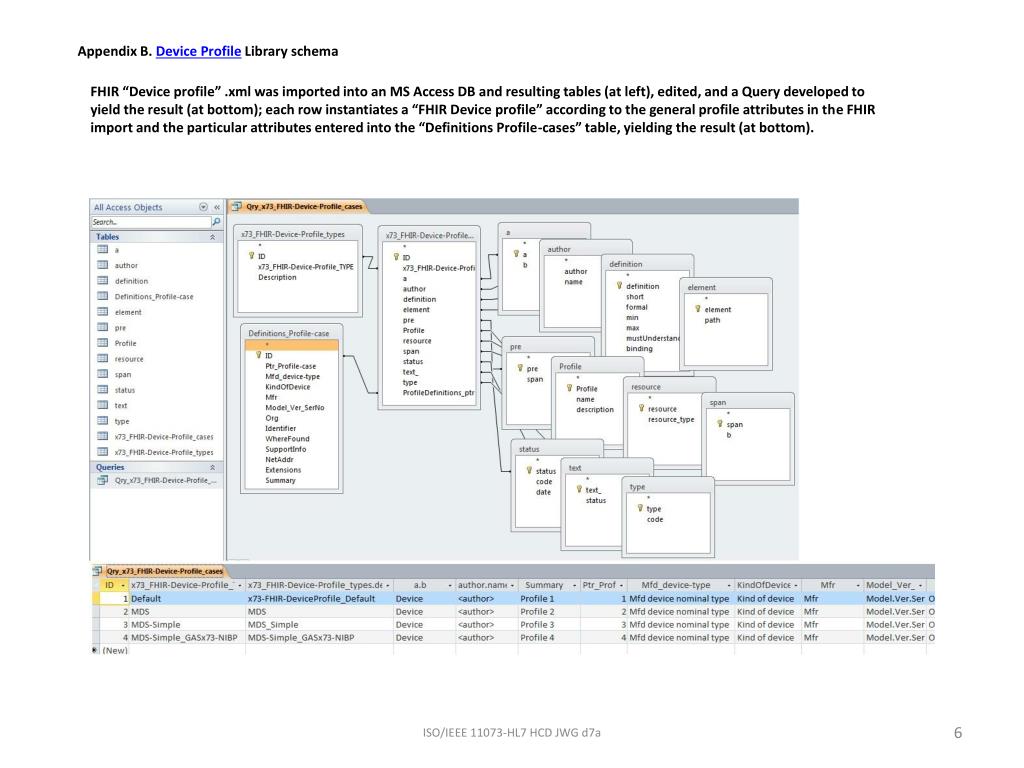Open the author.name column filter dropdown

513,585
